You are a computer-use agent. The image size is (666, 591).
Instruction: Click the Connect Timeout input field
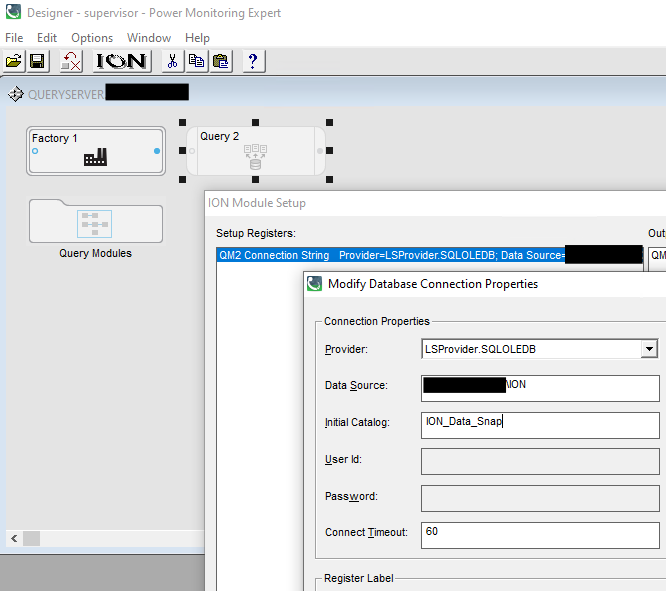pyautogui.click(x=540, y=535)
